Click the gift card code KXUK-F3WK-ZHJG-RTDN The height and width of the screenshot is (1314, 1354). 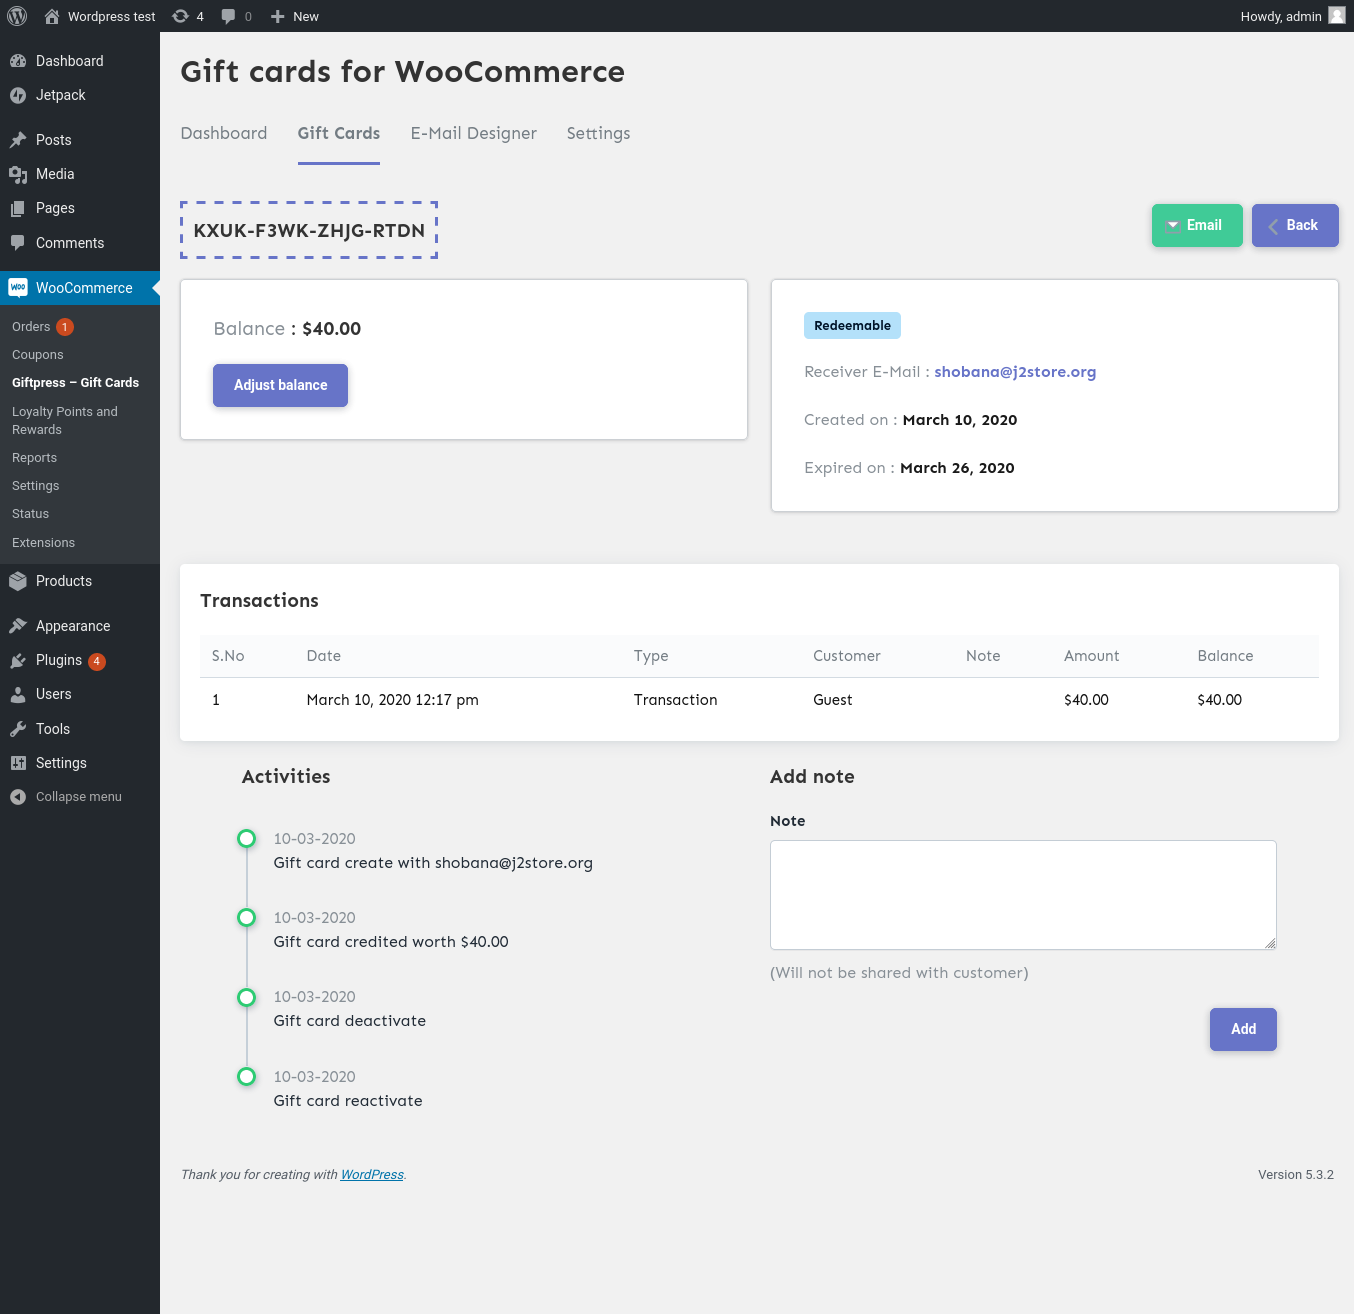tap(309, 230)
